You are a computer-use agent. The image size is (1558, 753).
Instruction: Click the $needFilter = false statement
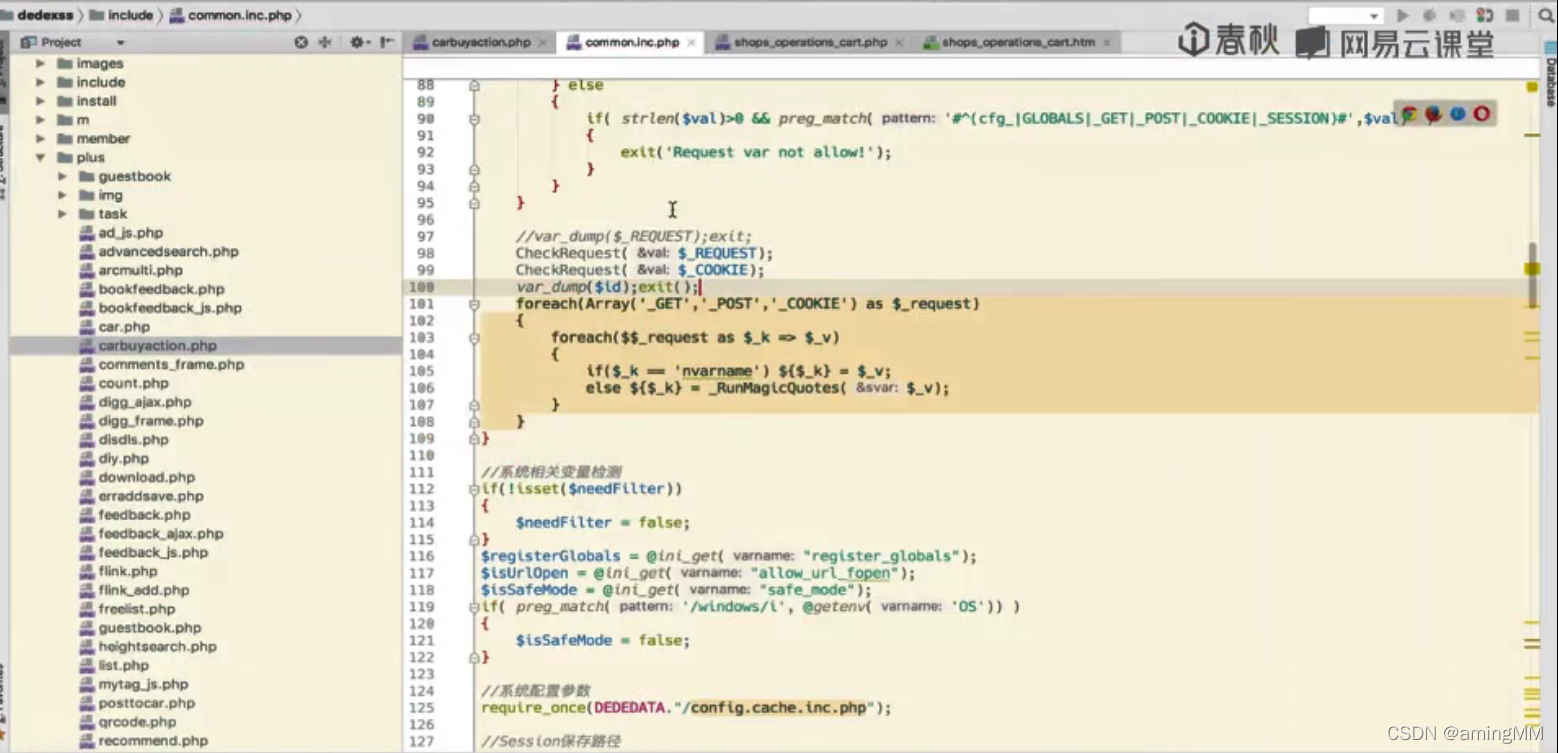click(602, 523)
